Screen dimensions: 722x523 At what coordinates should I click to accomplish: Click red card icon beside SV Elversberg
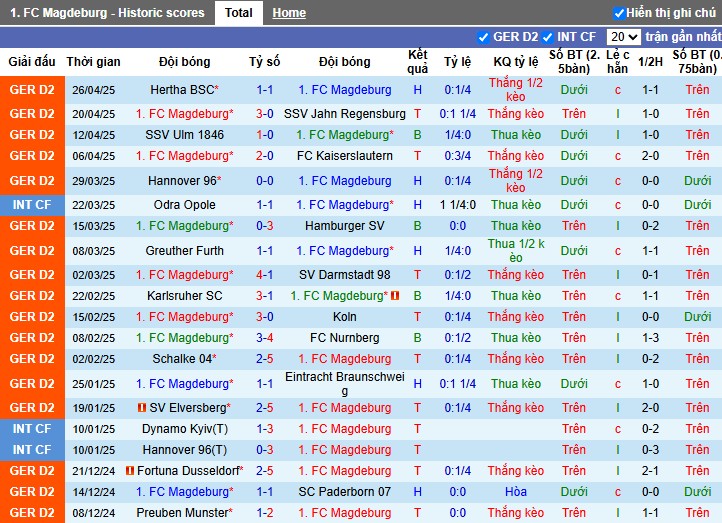point(142,407)
